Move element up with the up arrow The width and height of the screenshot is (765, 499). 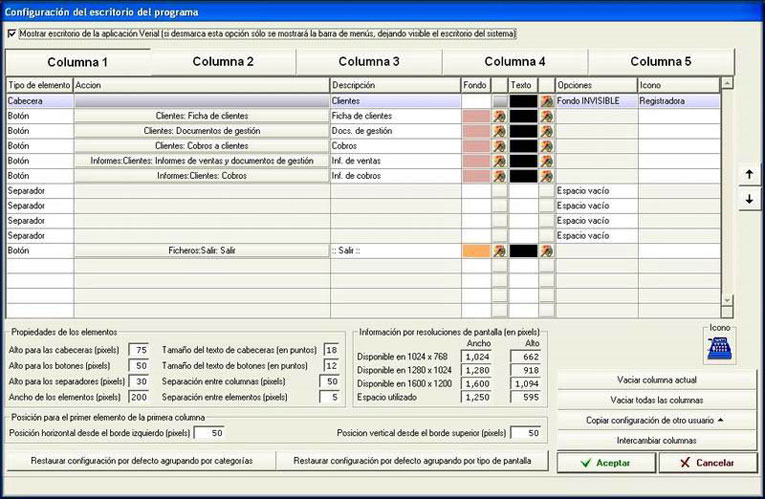[x=749, y=175]
